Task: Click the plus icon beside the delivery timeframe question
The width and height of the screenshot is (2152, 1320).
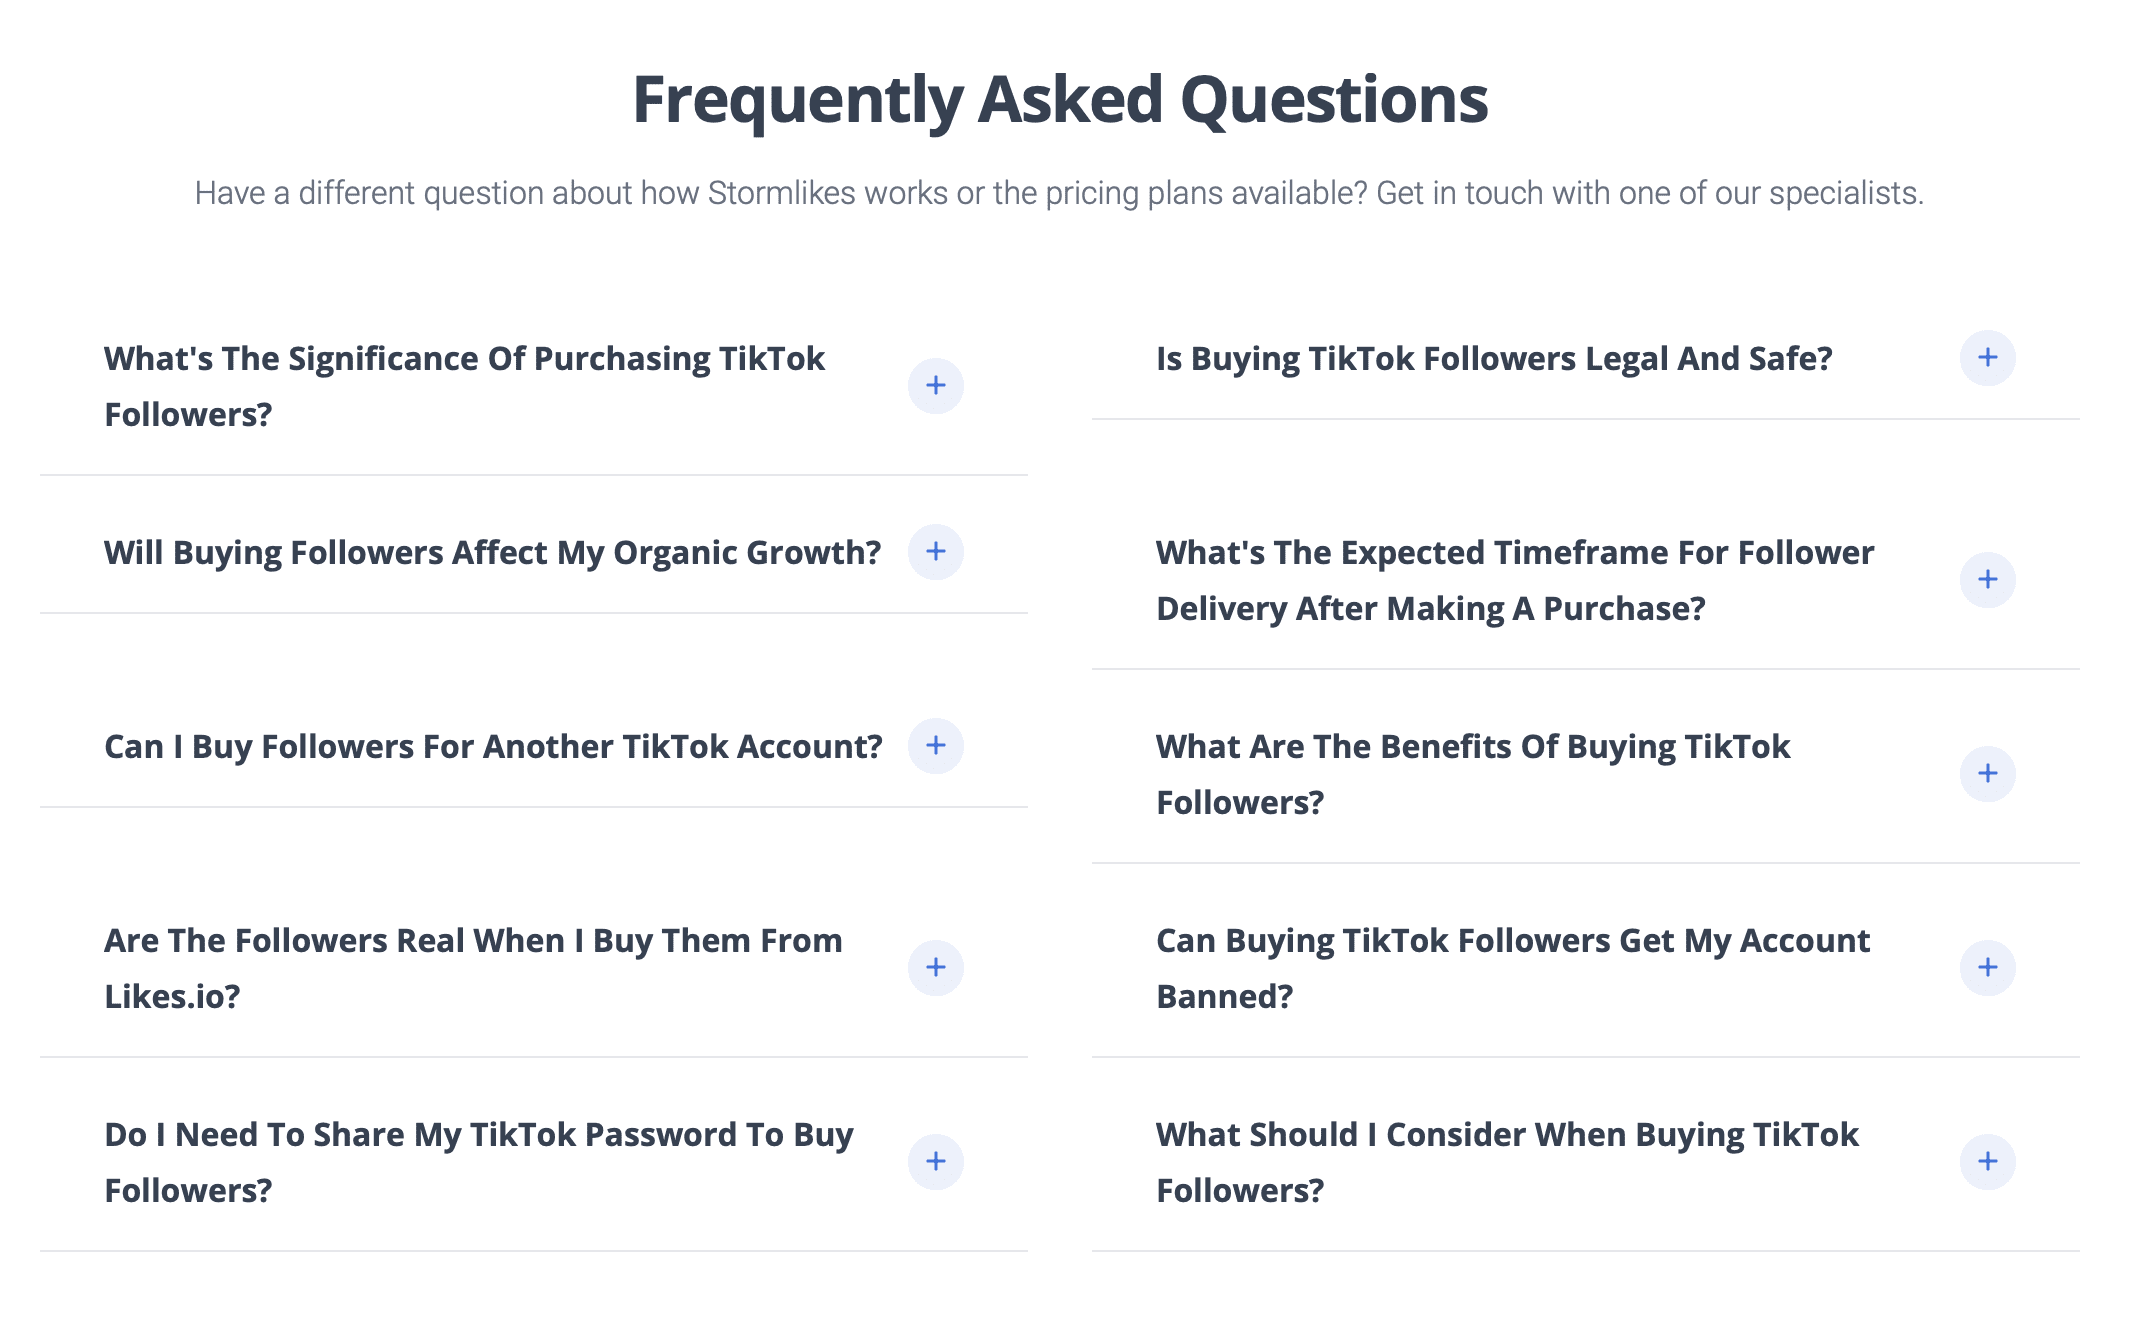Action: click(x=1988, y=579)
